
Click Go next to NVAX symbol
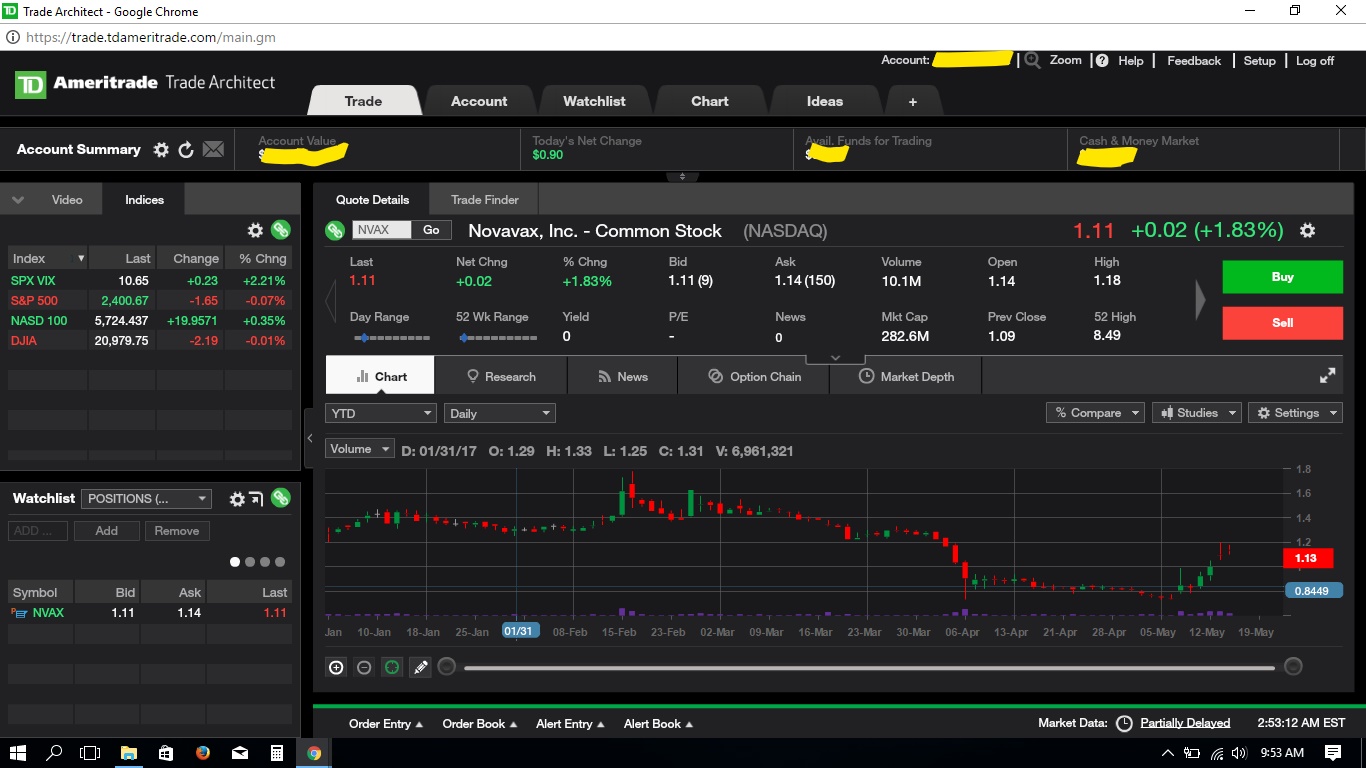pos(431,230)
